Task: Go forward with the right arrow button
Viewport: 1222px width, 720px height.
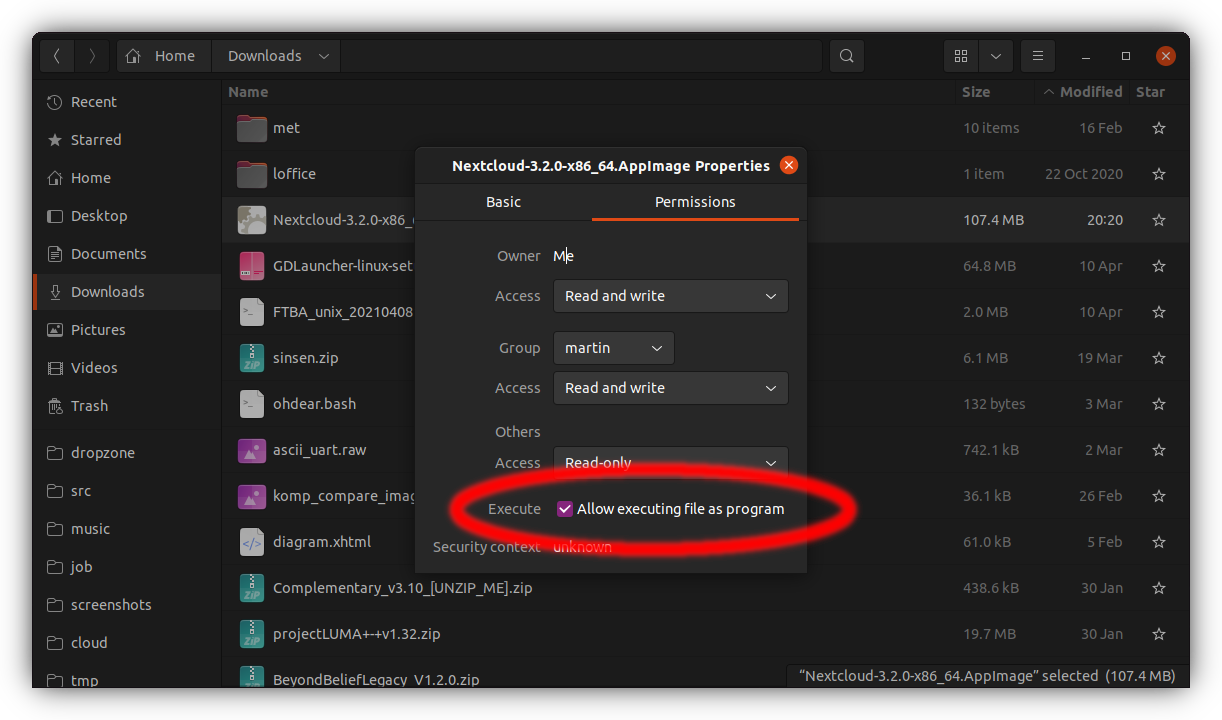Action: (92, 56)
